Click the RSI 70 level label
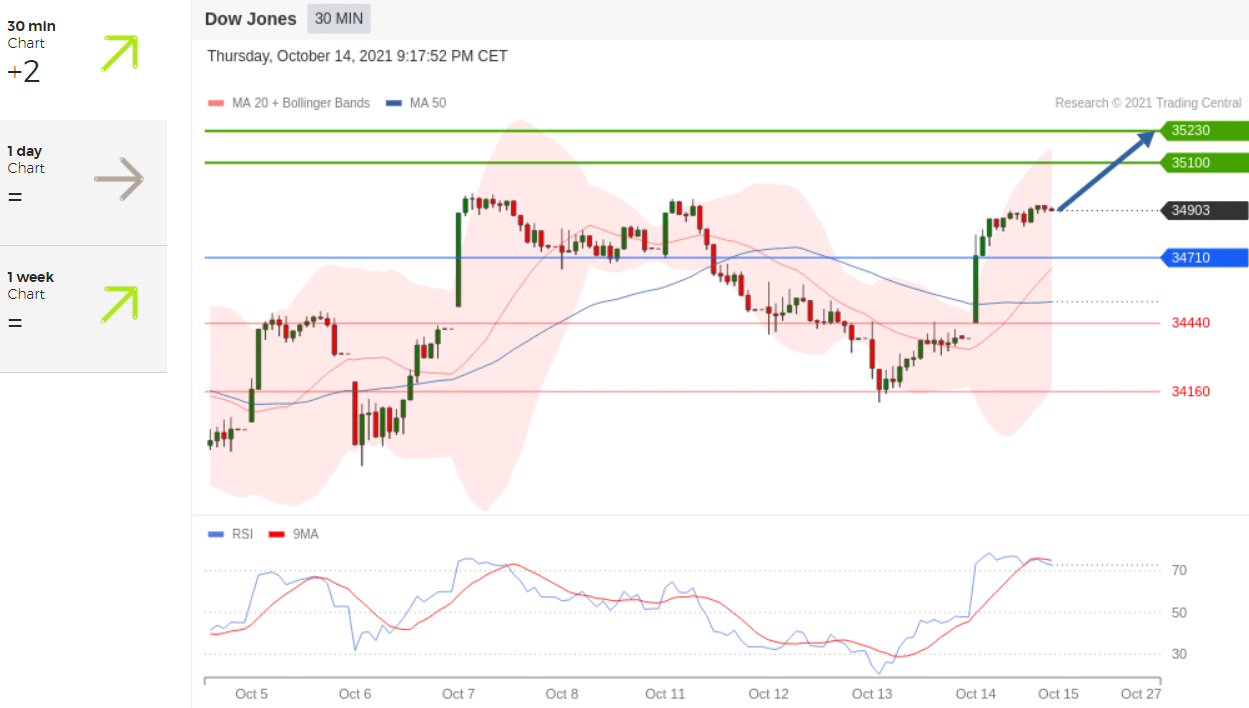Screen dimensions: 1249x708 click(1179, 570)
